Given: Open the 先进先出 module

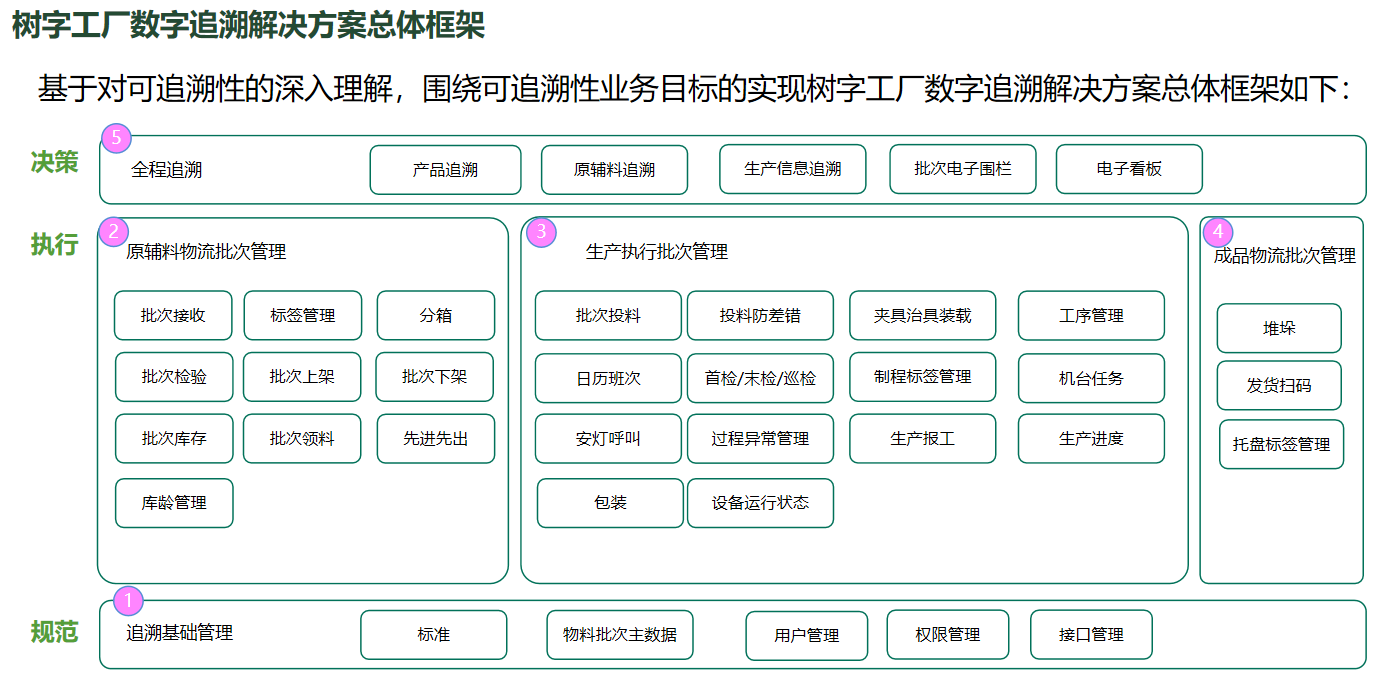Looking at the screenshot, I should [x=436, y=438].
